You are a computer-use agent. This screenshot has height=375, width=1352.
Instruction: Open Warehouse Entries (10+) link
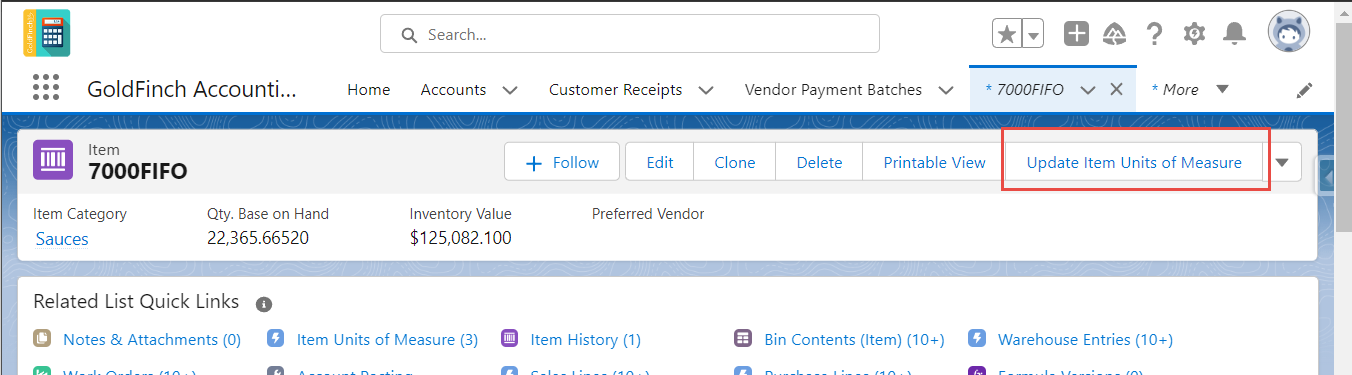click(1085, 340)
